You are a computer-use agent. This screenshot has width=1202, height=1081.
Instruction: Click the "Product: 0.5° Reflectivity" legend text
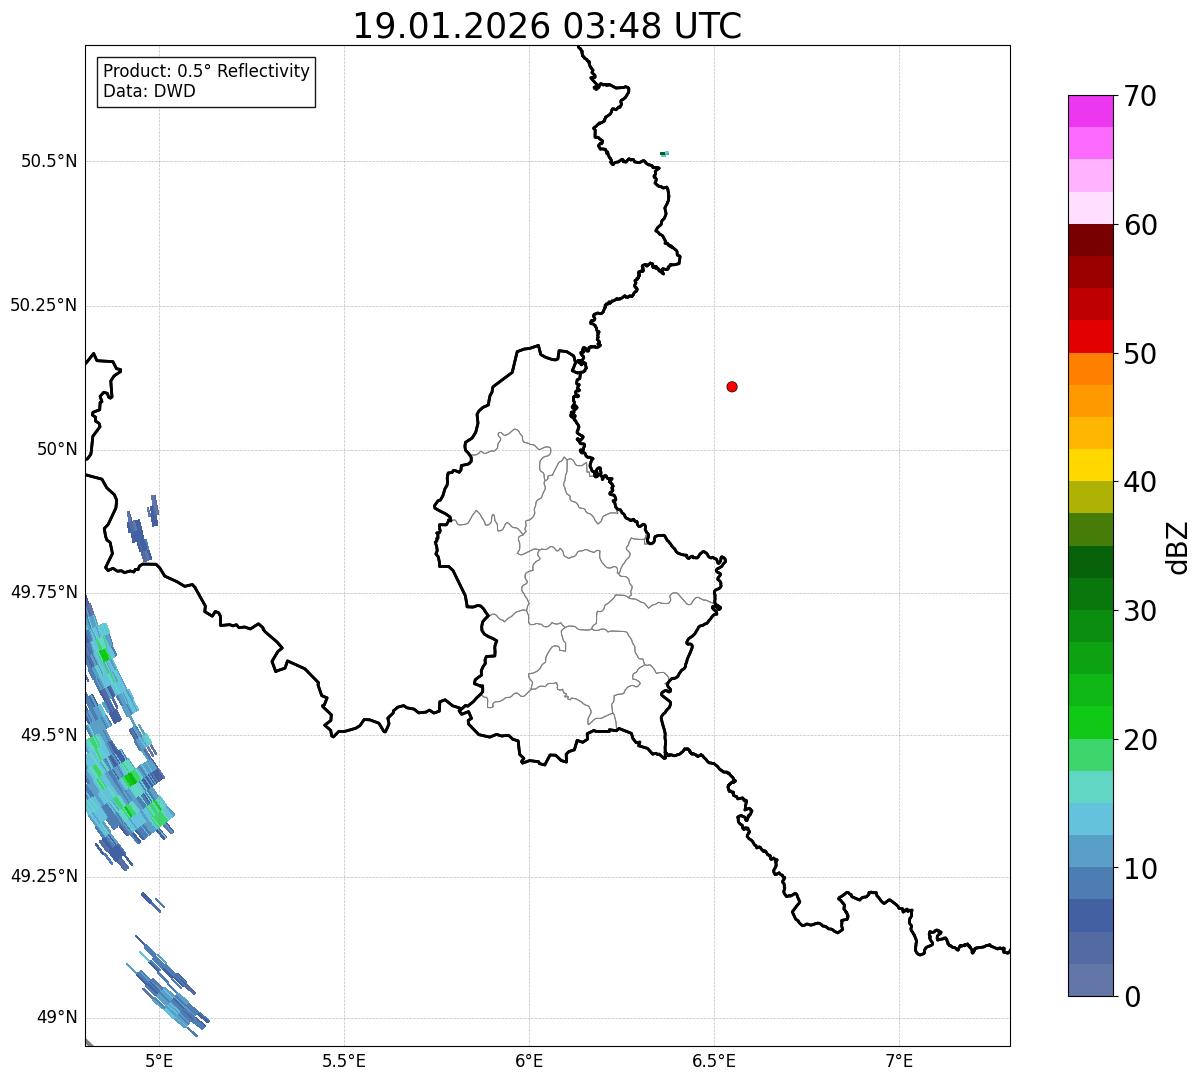(206, 72)
